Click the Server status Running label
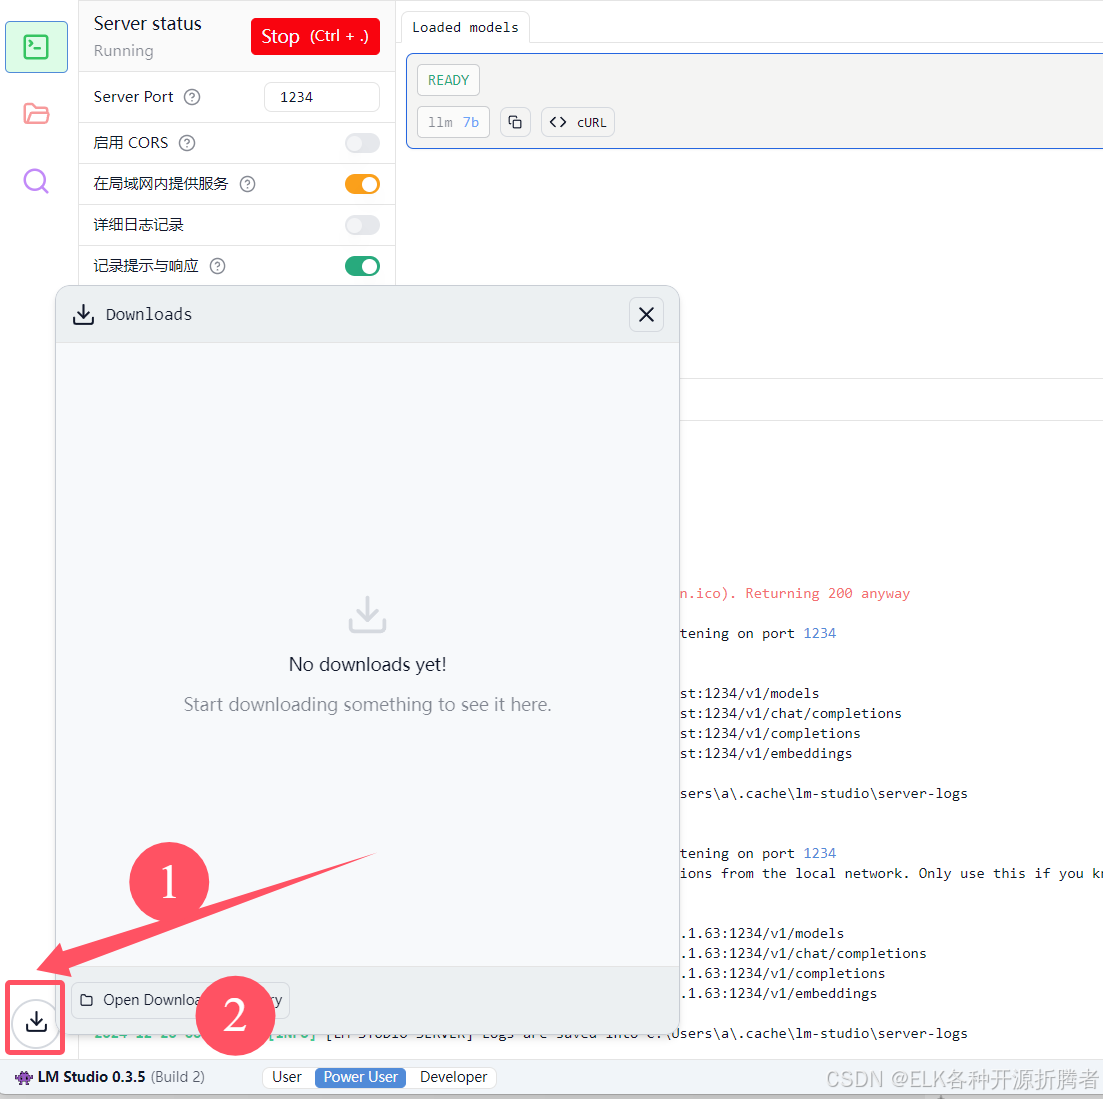The image size is (1103, 1099). point(123,51)
